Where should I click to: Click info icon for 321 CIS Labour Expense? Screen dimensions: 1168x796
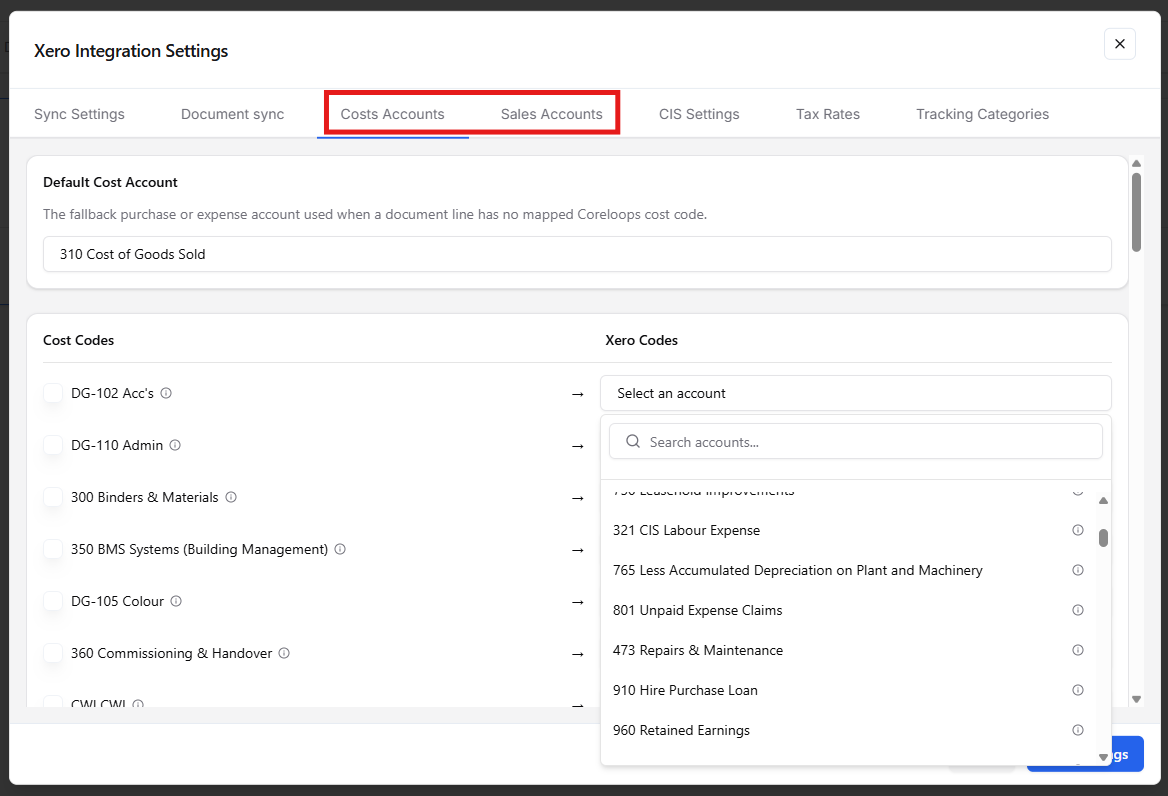(x=1077, y=530)
